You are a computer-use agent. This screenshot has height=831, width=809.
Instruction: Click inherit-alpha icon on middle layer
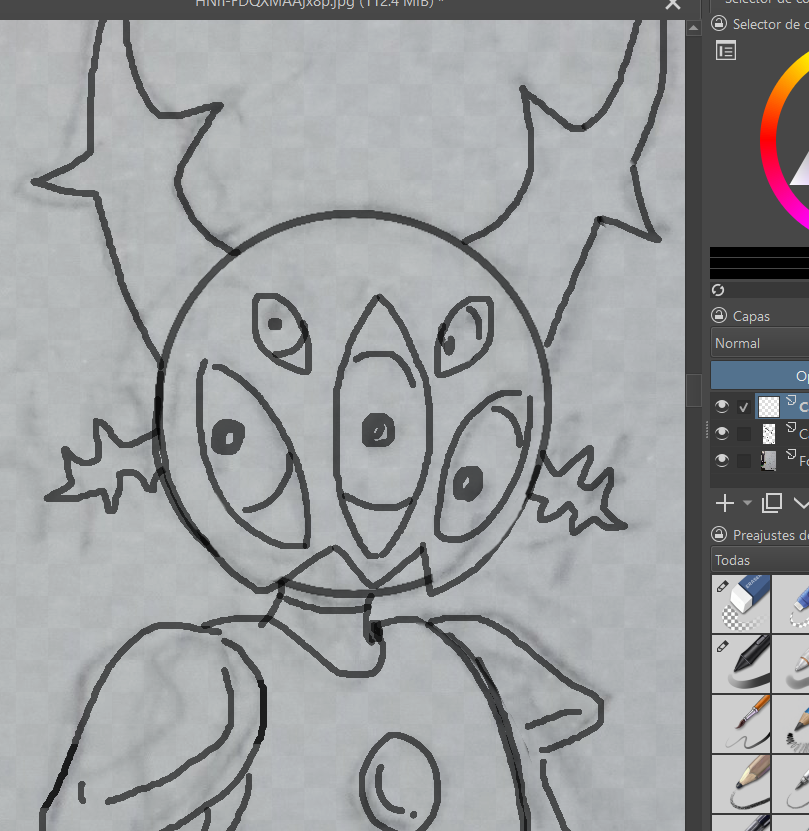coord(790,427)
